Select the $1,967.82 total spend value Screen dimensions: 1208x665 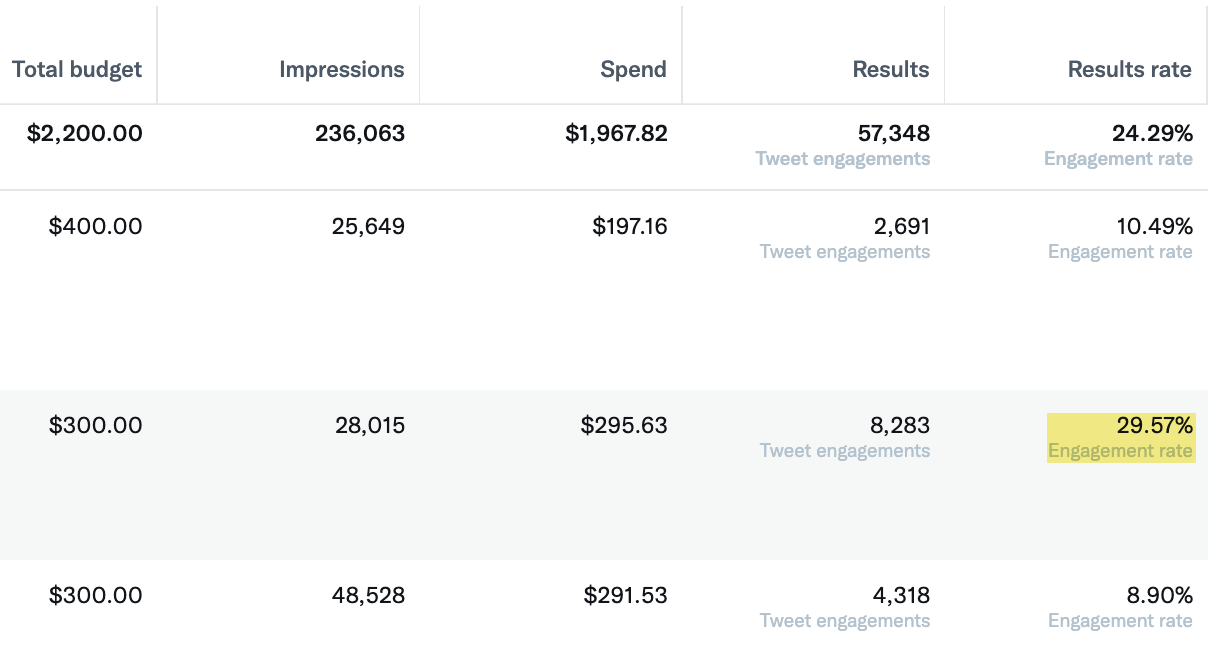coord(616,133)
